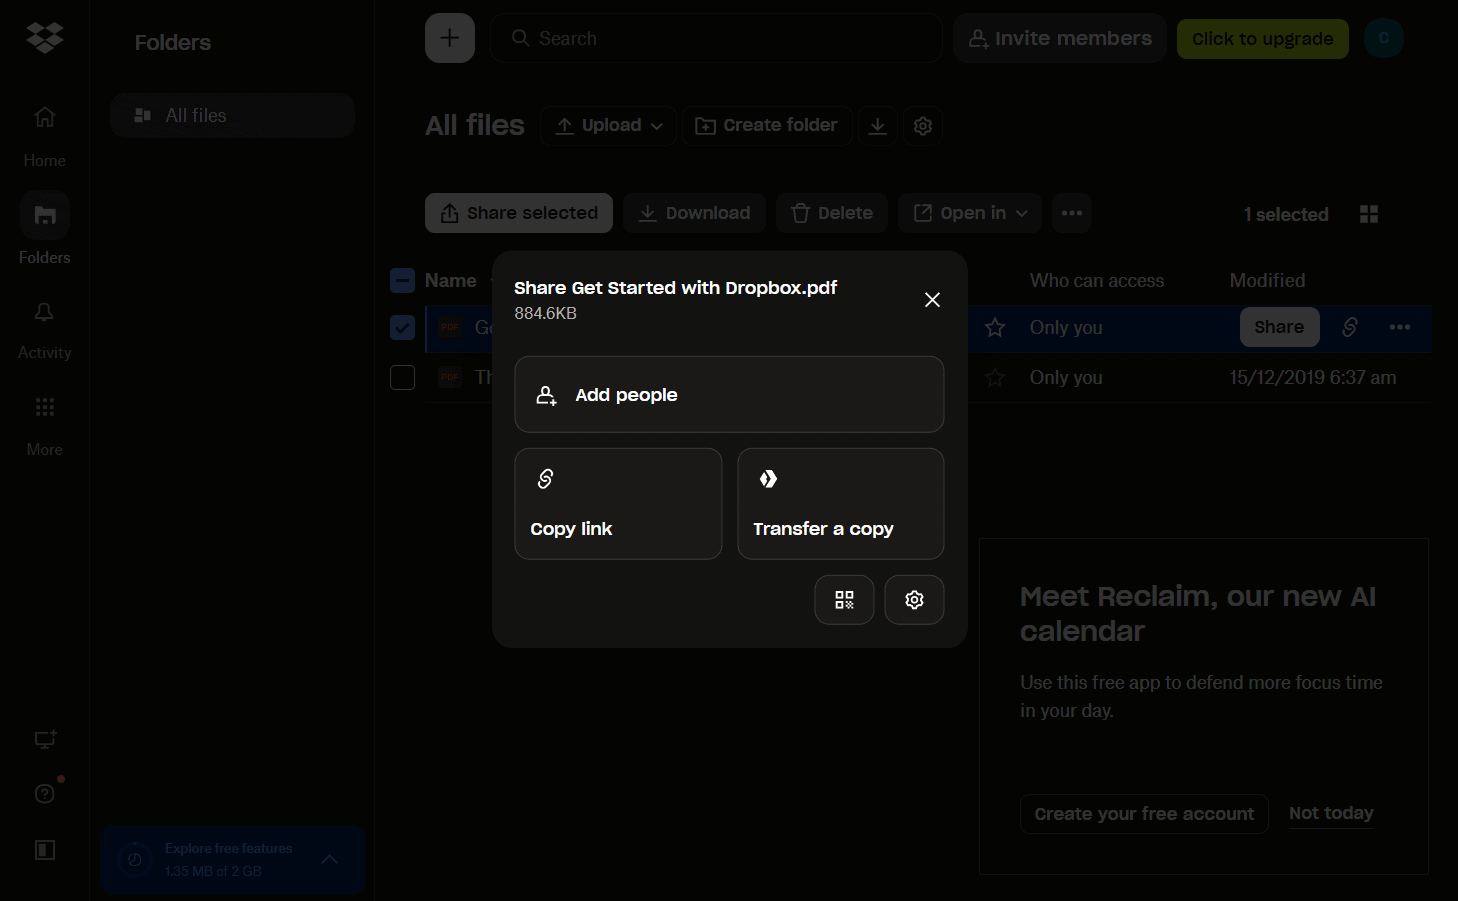Uncheck the Get Started with Dropbox checkbox
This screenshot has width=1458, height=901.
pyautogui.click(x=402, y=328)
